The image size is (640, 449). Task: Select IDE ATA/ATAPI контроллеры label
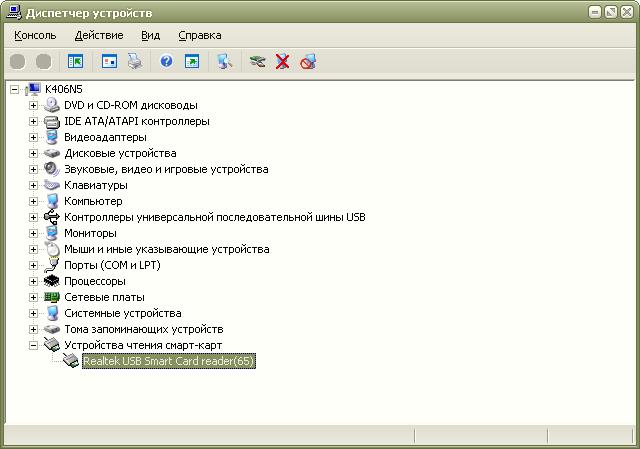137,121
